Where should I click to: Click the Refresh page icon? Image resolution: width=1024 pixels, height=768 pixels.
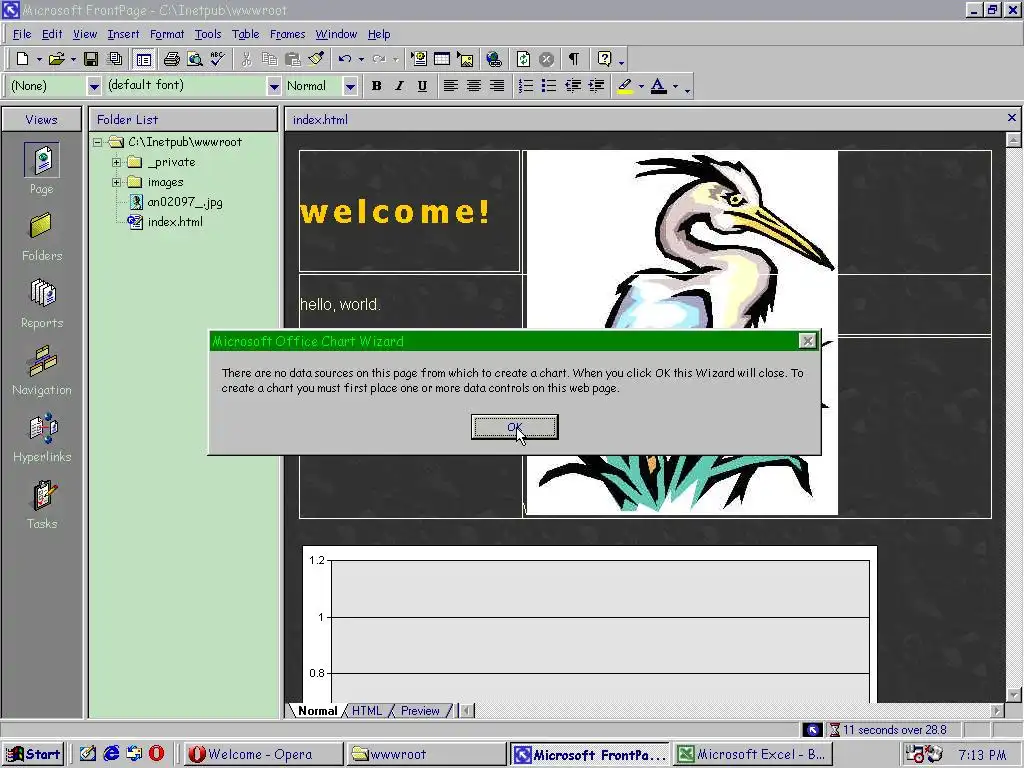coord(523,59)
